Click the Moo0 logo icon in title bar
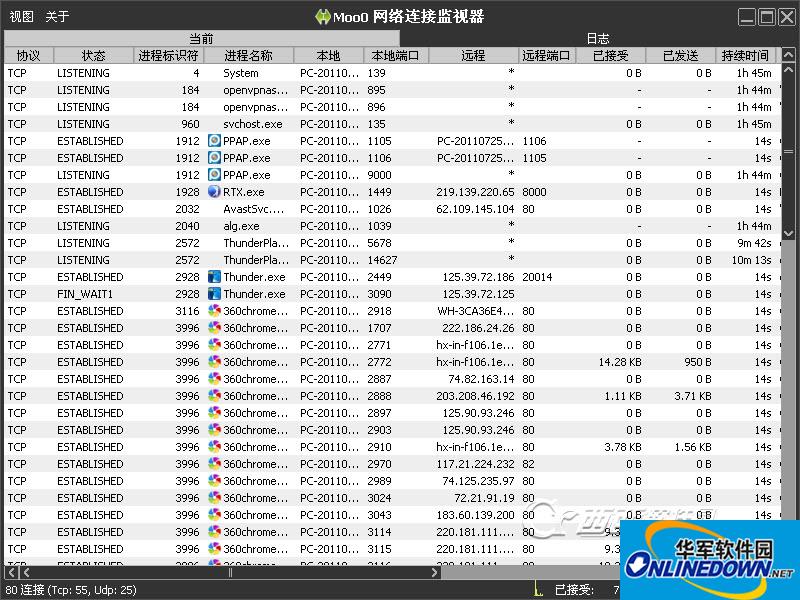800x600 pixels. (x=322, y=17)
